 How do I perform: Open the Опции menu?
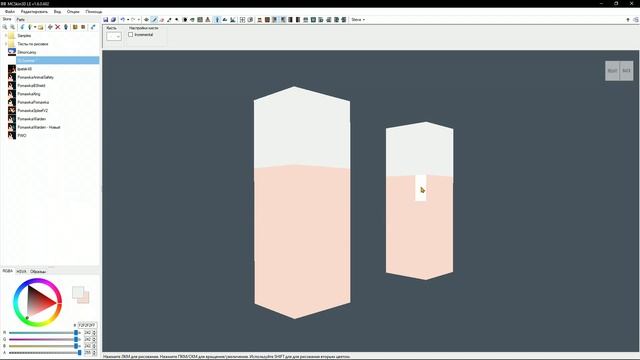(73, 11)
